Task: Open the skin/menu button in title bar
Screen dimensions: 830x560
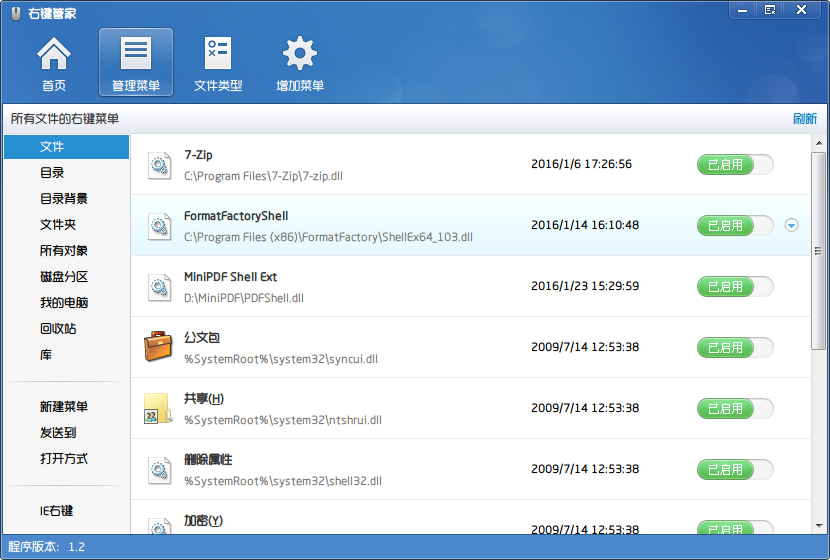Action: click(x=770, y=10)
